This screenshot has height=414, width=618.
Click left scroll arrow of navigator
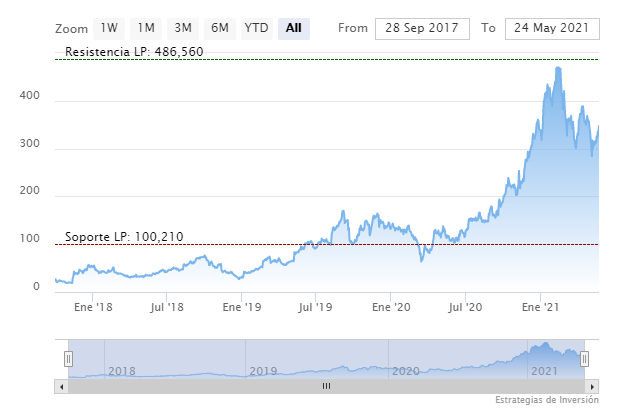[61, 385]
